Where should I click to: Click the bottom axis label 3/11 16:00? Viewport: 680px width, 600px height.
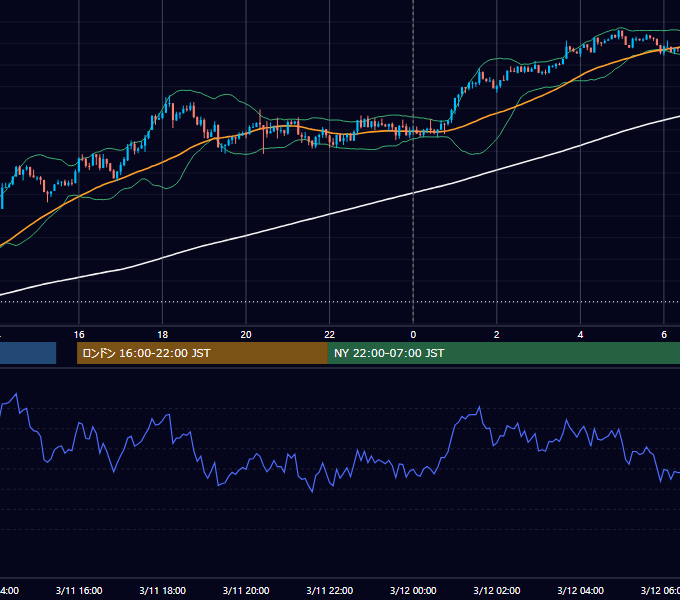click(79, 590)
